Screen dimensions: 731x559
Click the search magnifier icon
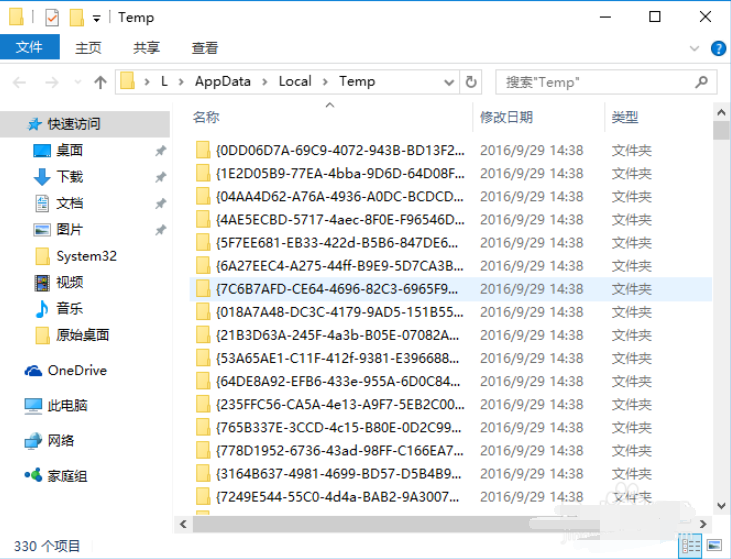tap(701, 82)
